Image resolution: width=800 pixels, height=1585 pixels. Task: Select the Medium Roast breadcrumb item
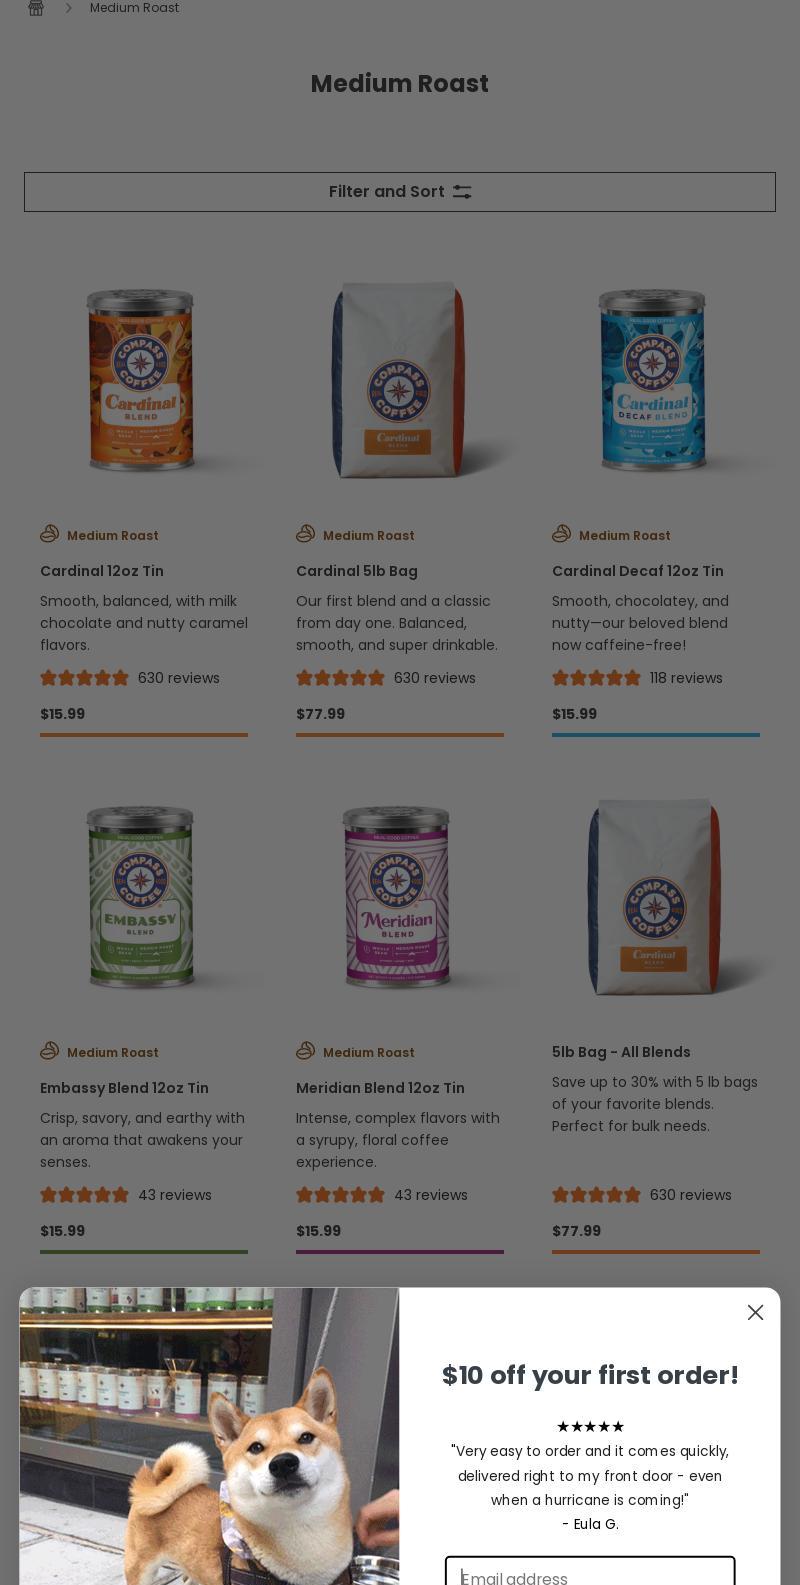[135, 8]
